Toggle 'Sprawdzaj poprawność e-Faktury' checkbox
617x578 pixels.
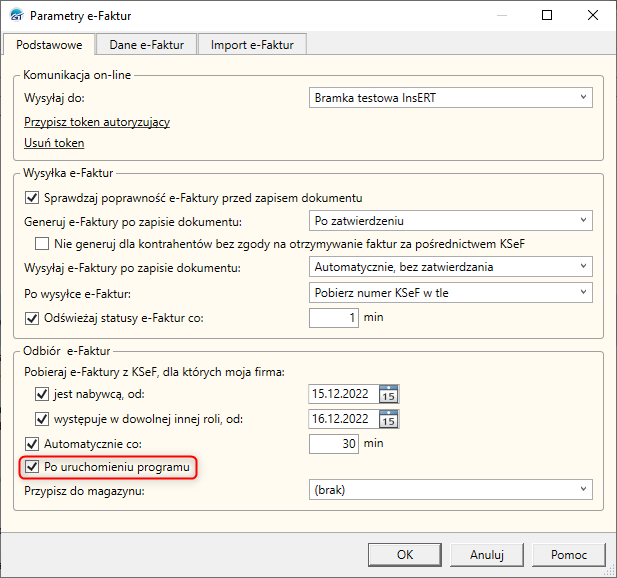pos(31,197)
